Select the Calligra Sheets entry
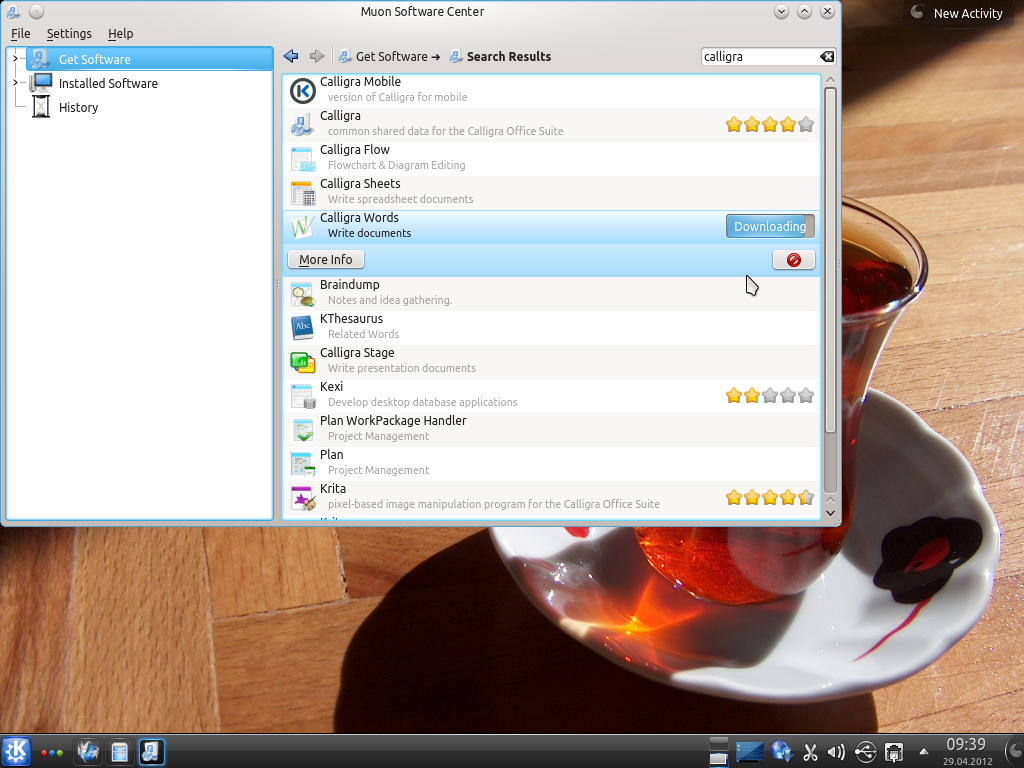 [x=551, y=193]
